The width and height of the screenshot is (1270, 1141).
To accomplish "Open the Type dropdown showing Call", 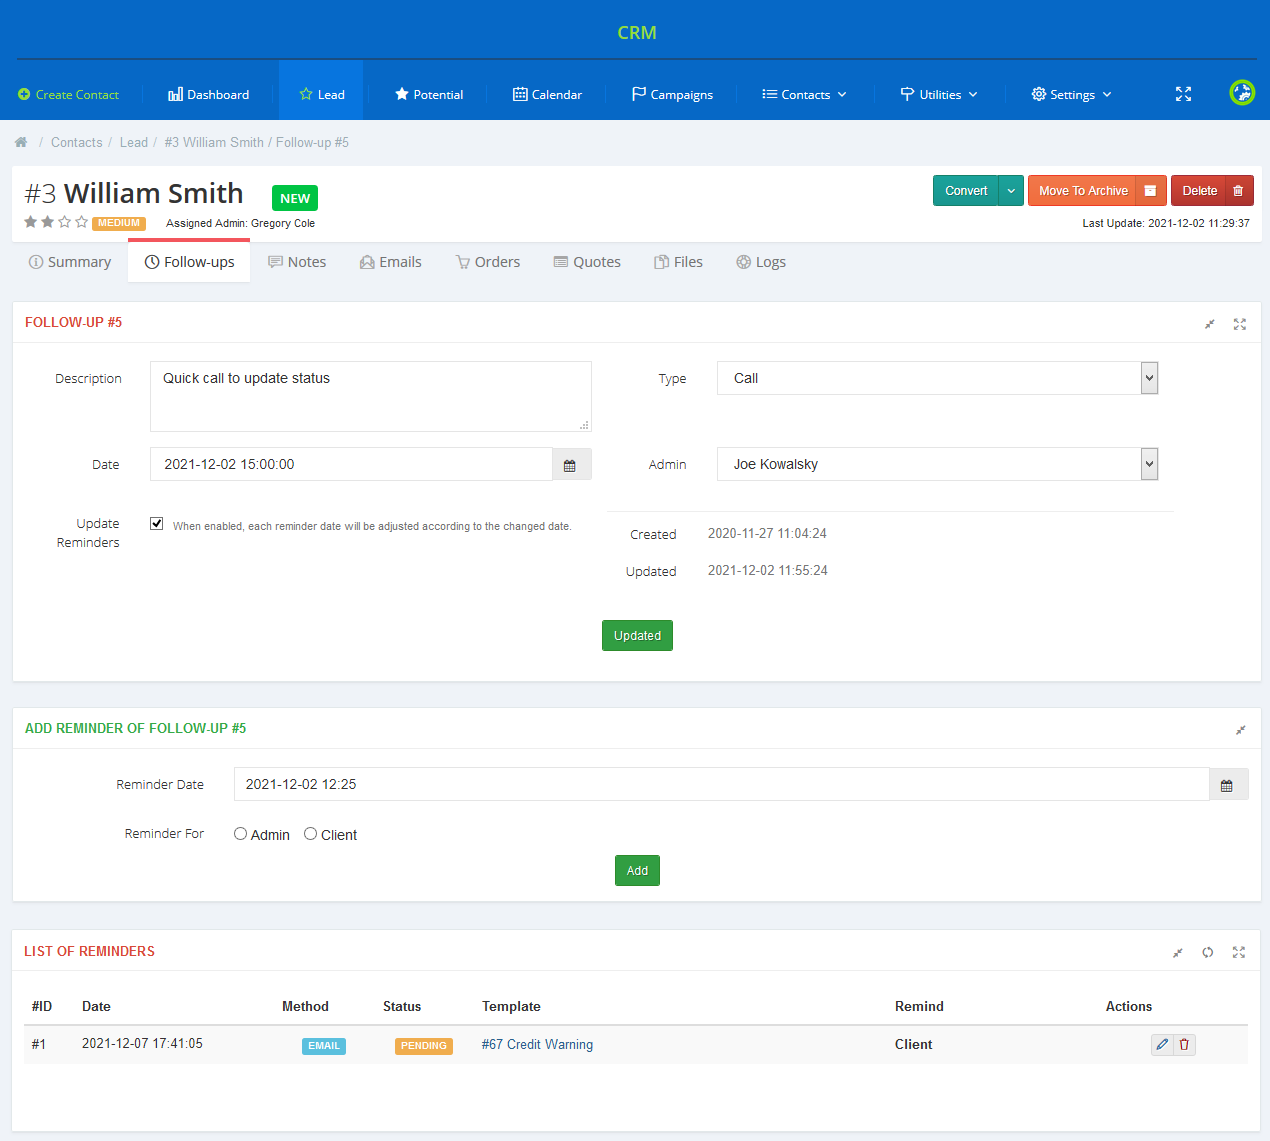I will pos(937,378).
